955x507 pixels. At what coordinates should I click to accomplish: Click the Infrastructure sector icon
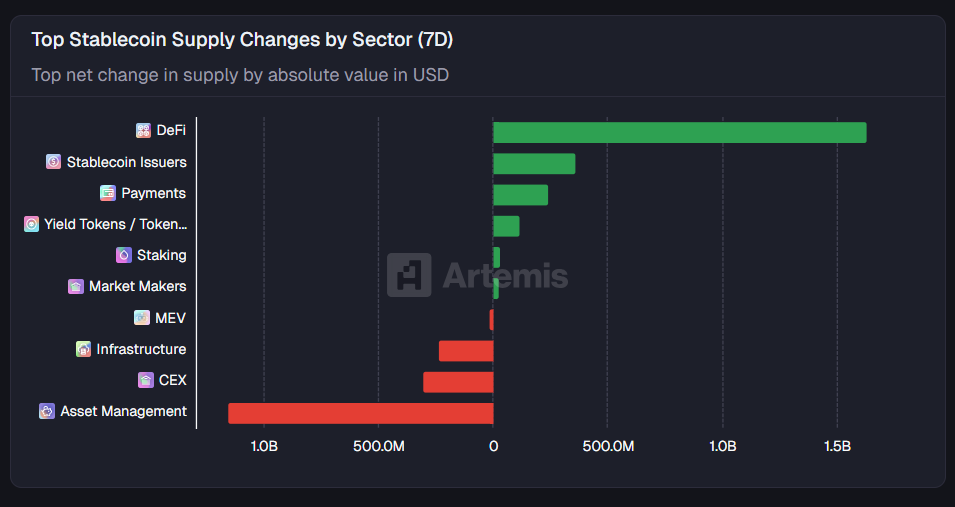point(84,349)
